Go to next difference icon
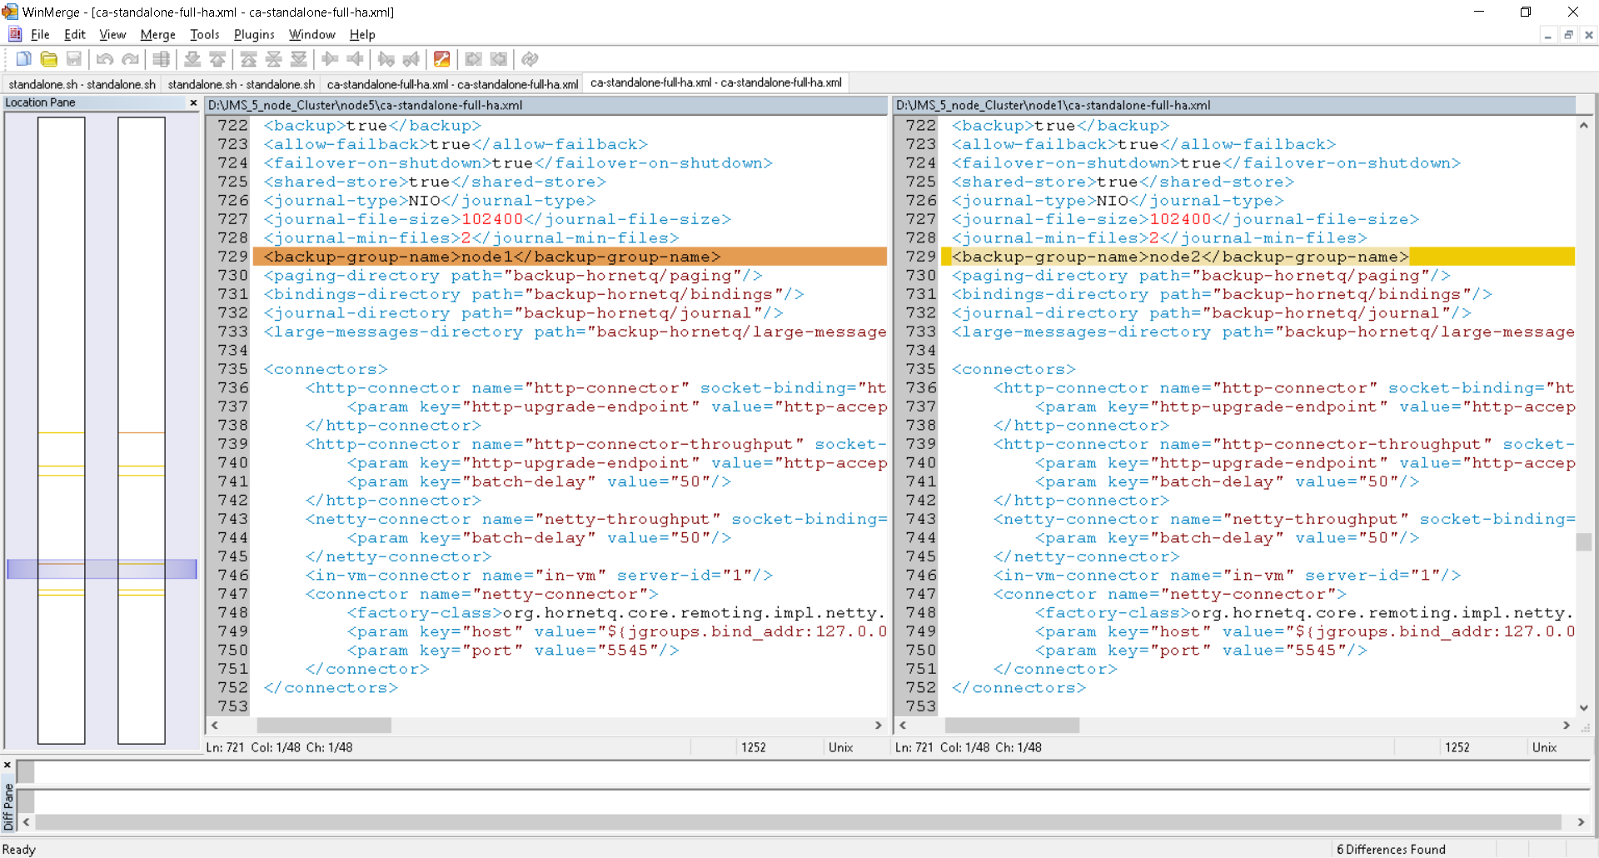Viewport: 1599px width, 858px height. (192, 59)
